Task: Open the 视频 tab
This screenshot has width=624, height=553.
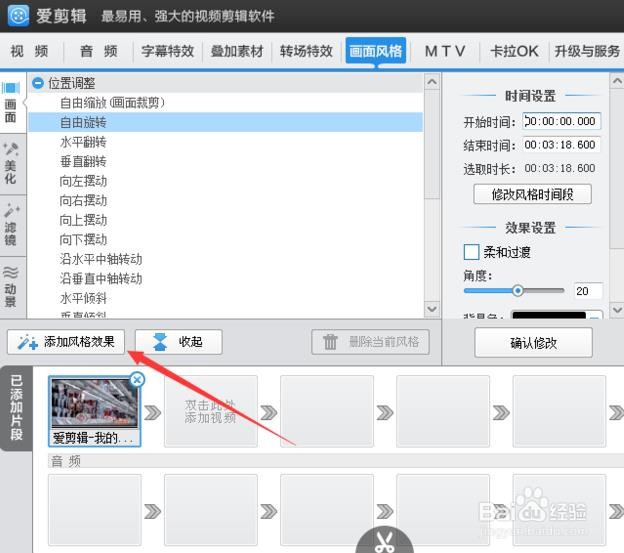Action: [30, 51]
